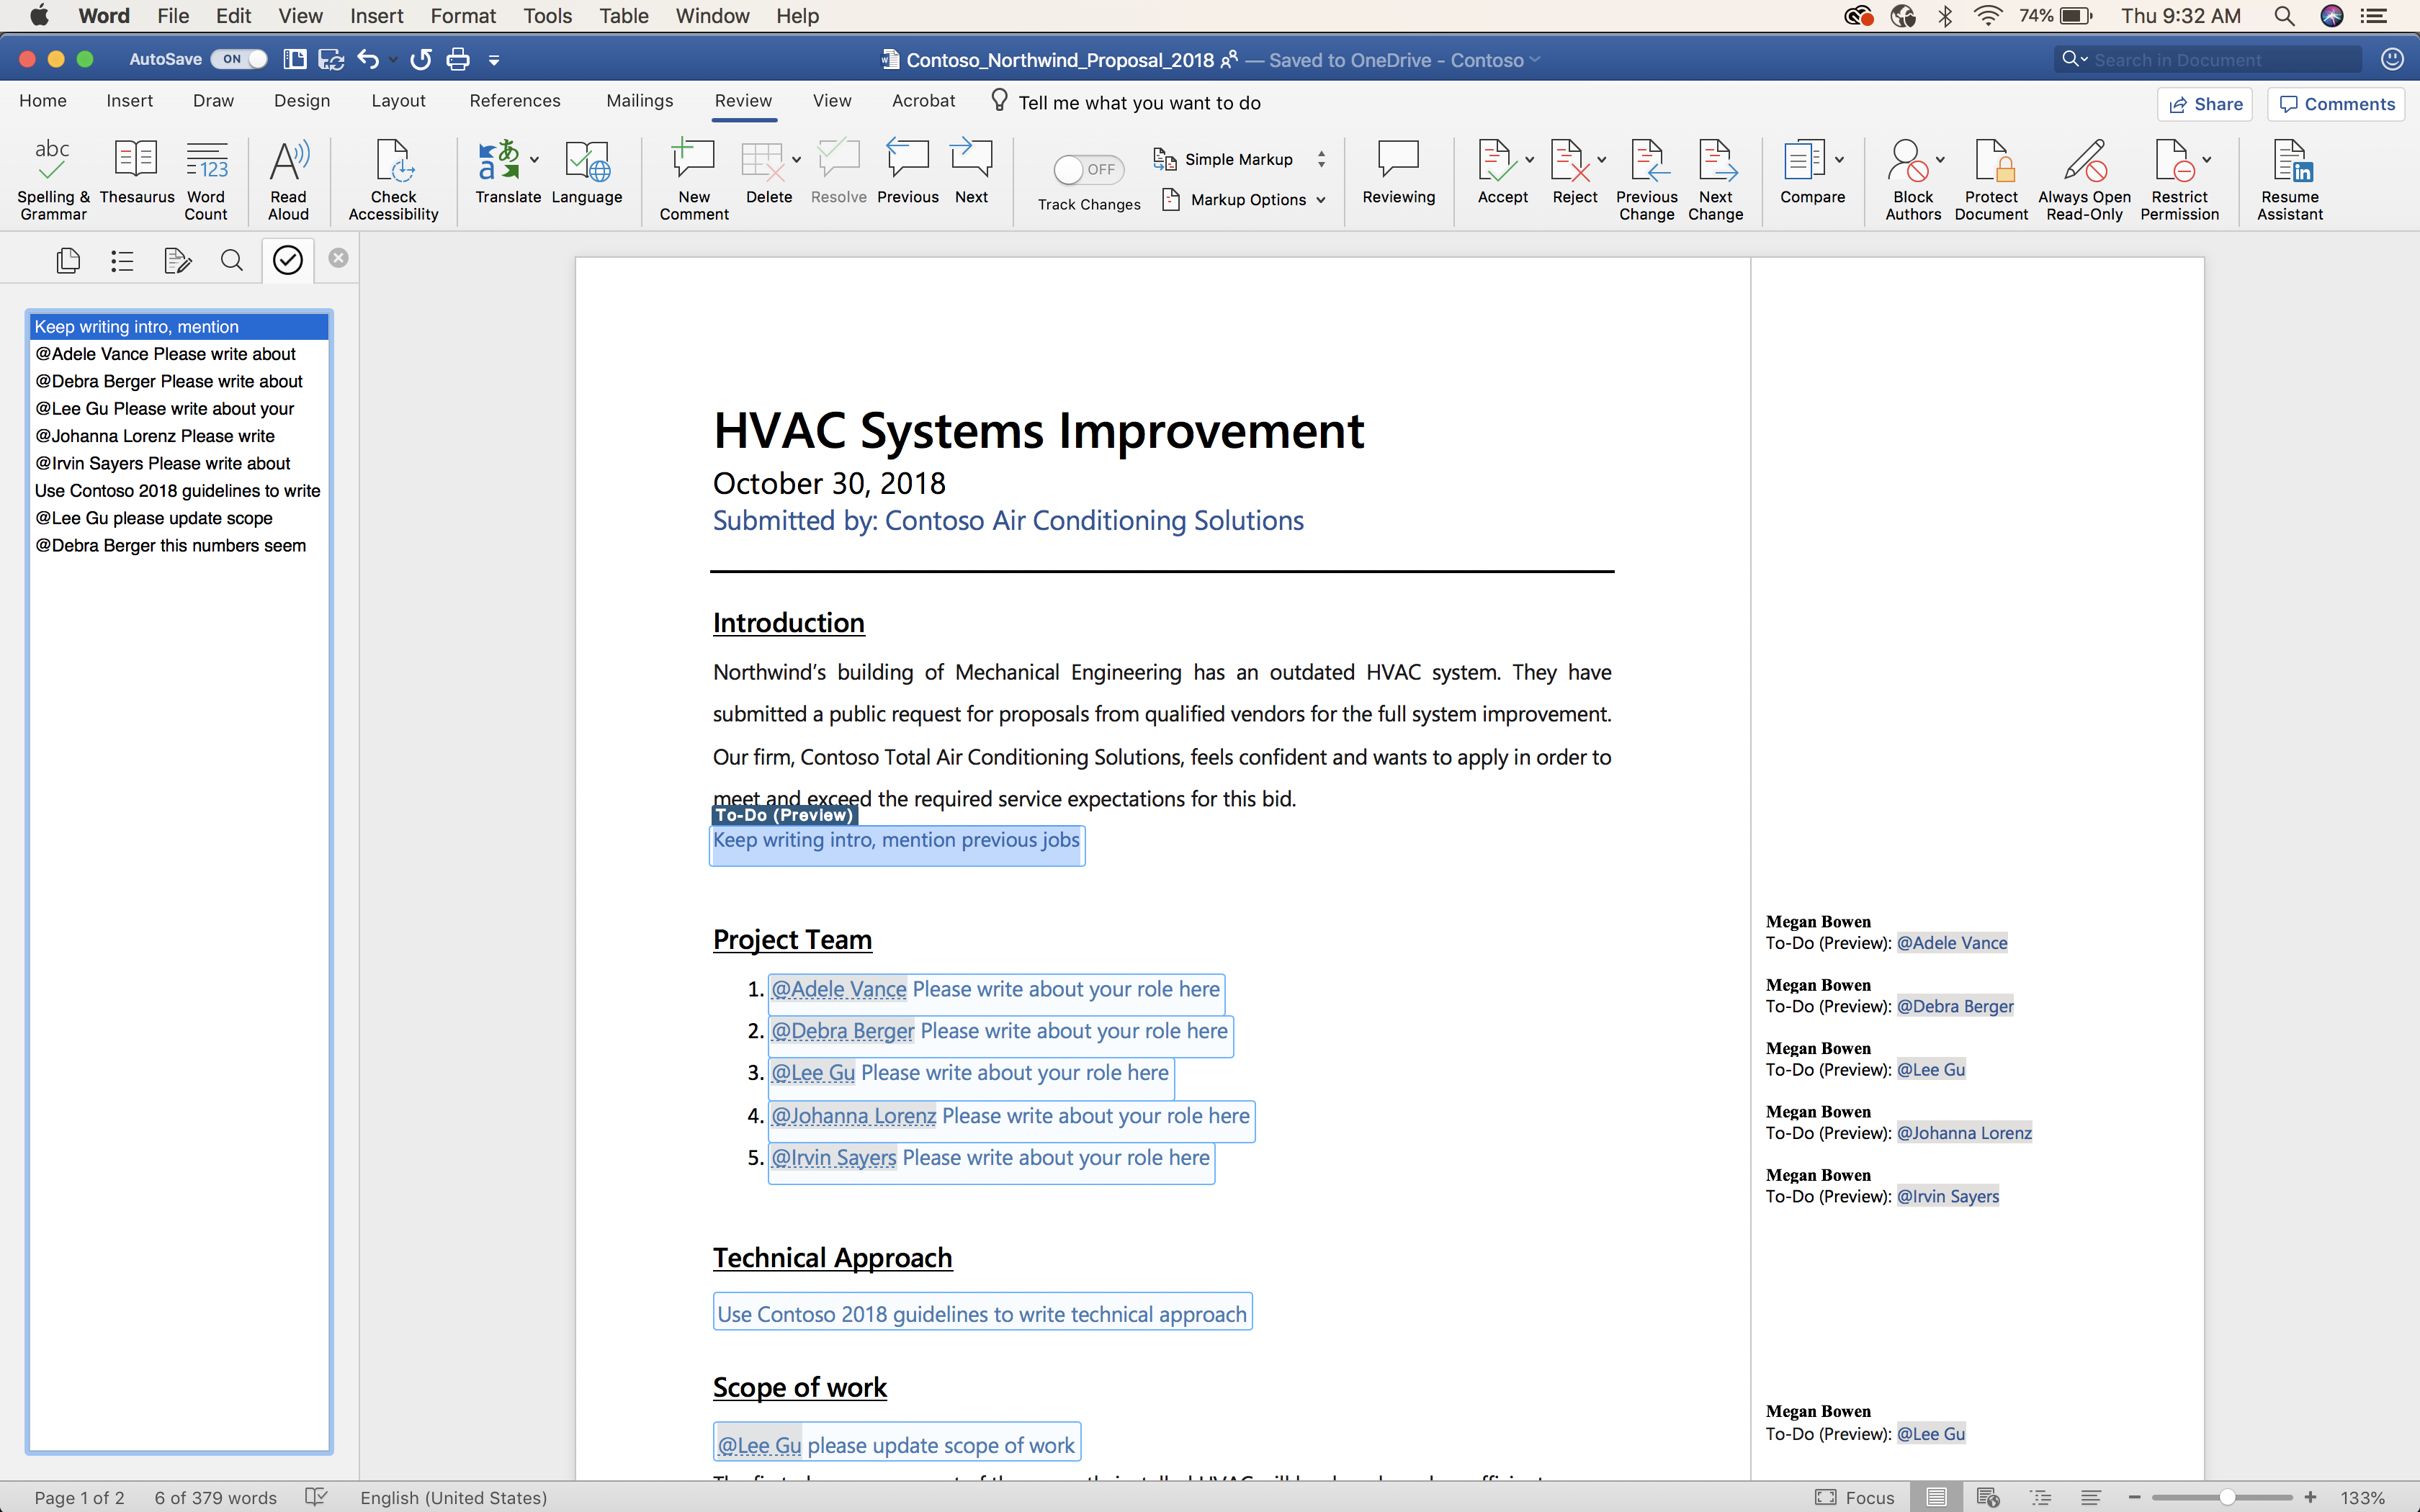Open Spelling & Grammar check
Screen dimensions: 2420x1512
(53, 179)
